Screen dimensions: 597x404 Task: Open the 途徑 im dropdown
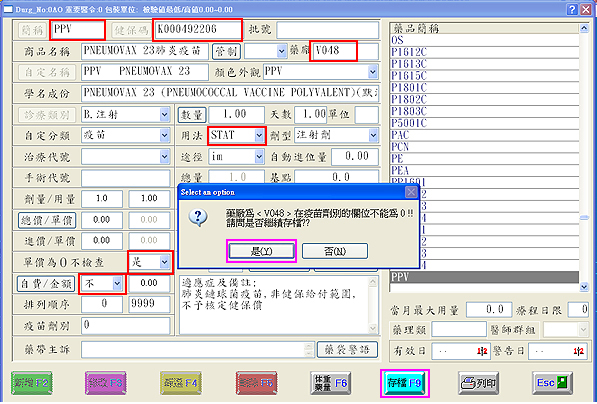pyautogui.click(x=259, y=156)
